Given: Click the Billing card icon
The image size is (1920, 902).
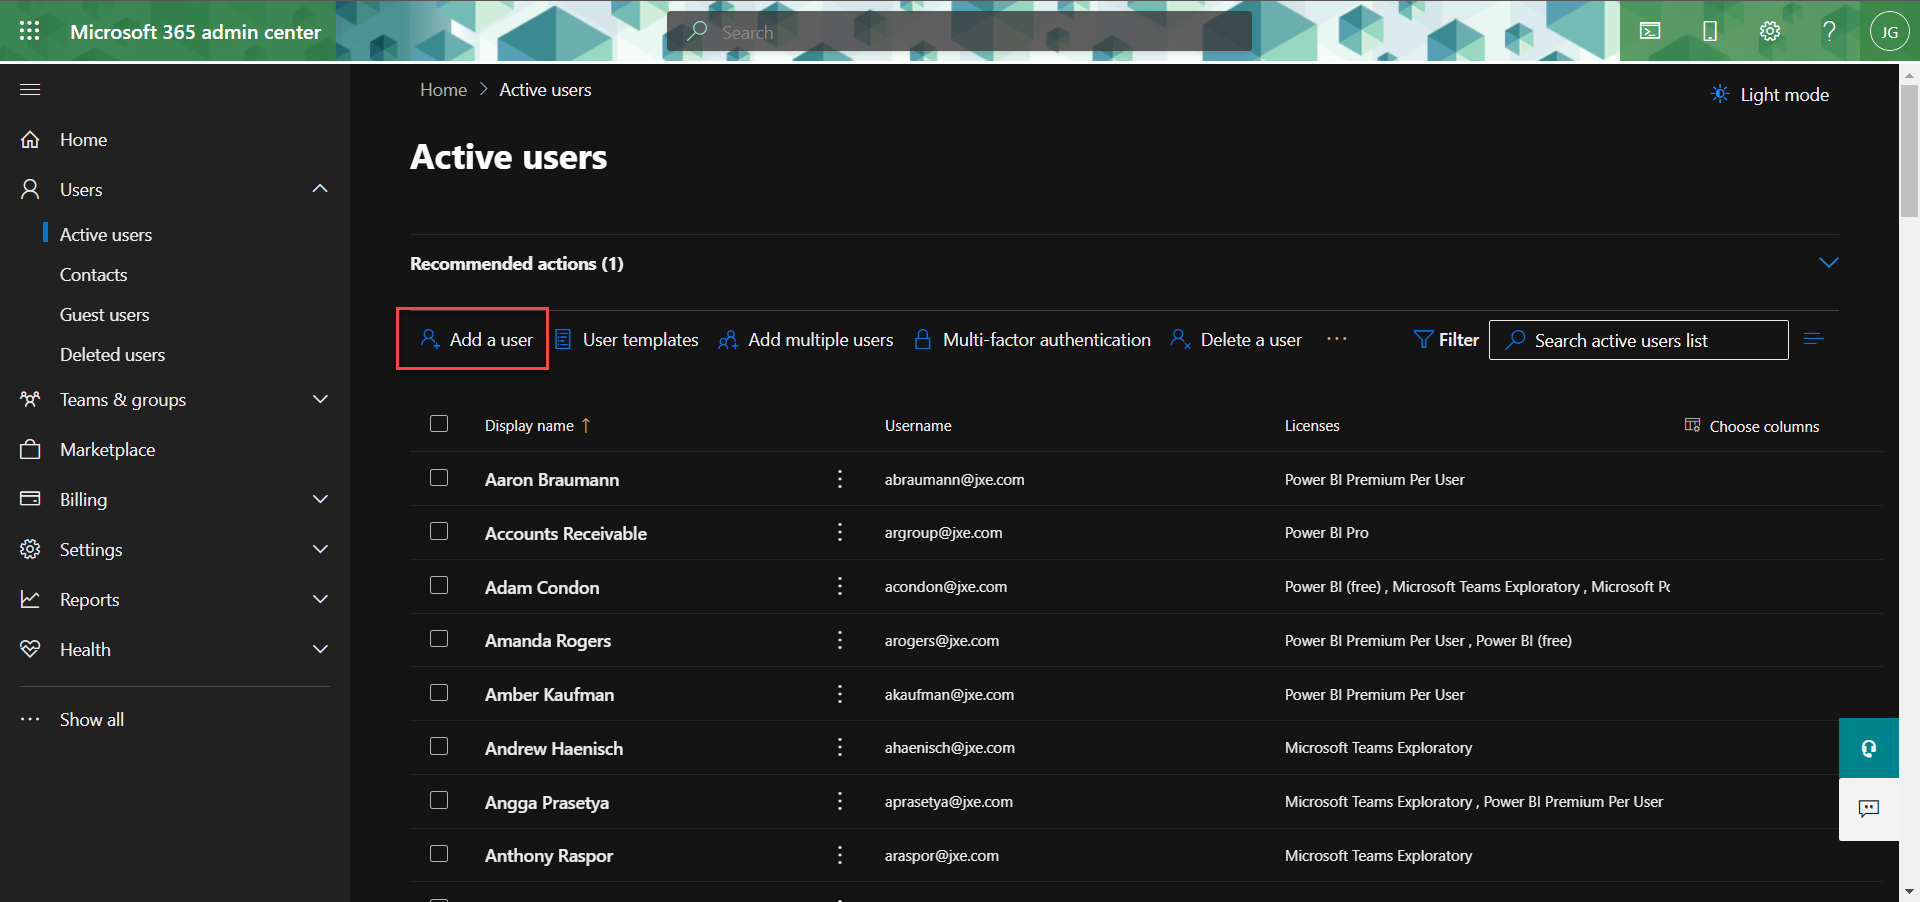Looking at the screenshot, I should [30, 498].
